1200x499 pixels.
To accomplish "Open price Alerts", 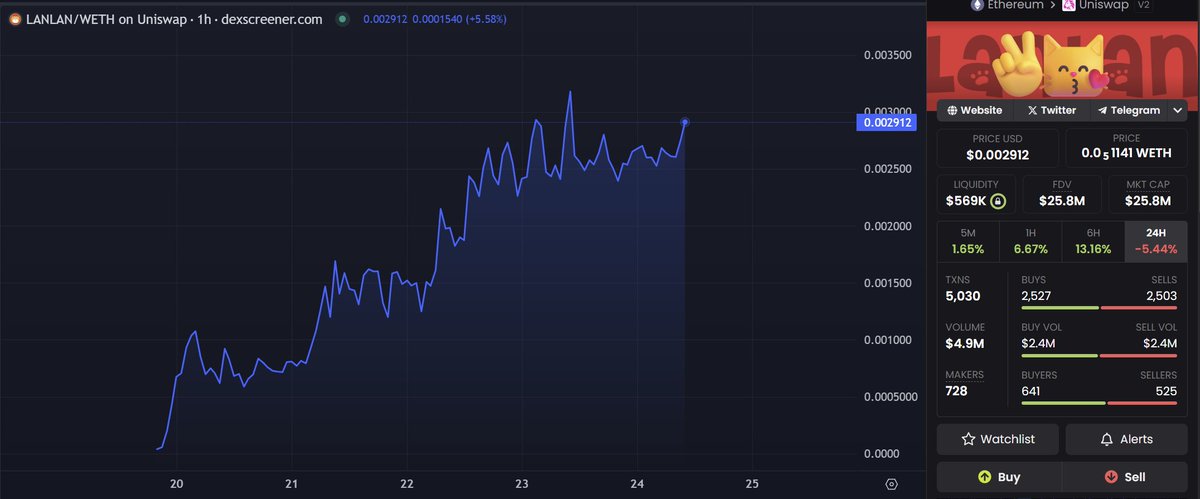I will pos(1127,439).
